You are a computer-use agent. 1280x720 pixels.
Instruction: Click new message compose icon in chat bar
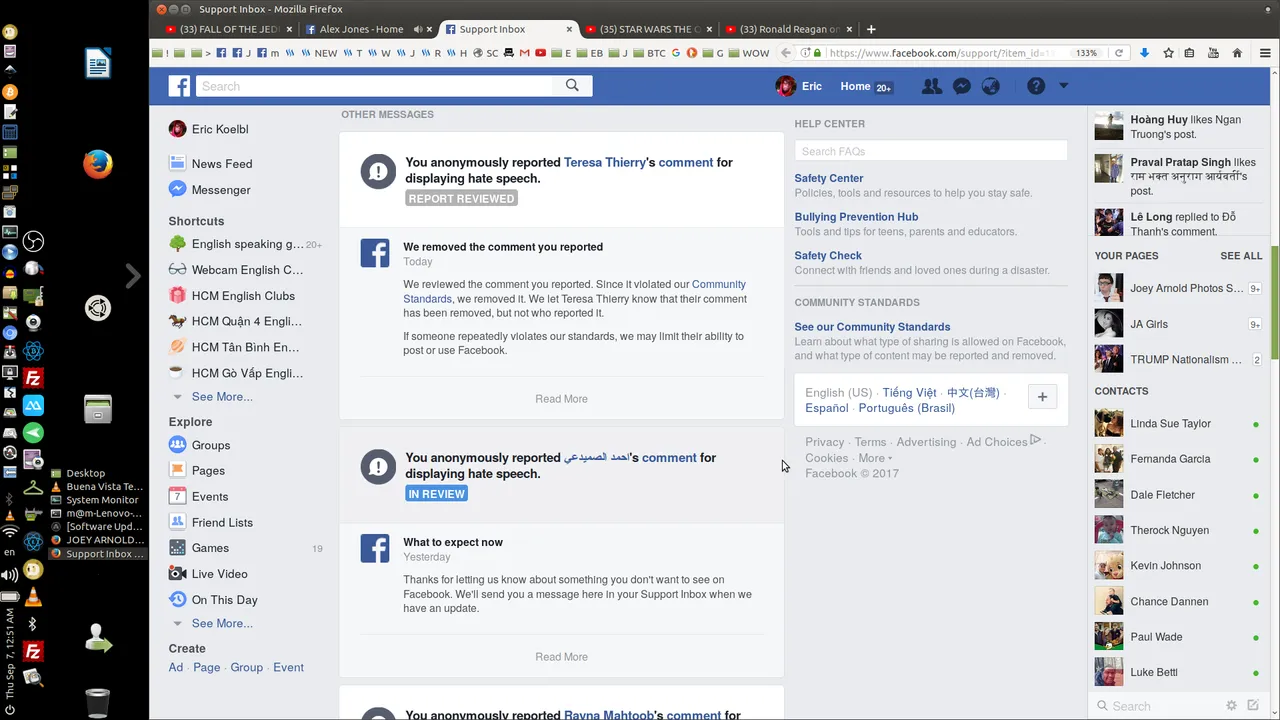pyautogui.click(x=1253, y=706)
